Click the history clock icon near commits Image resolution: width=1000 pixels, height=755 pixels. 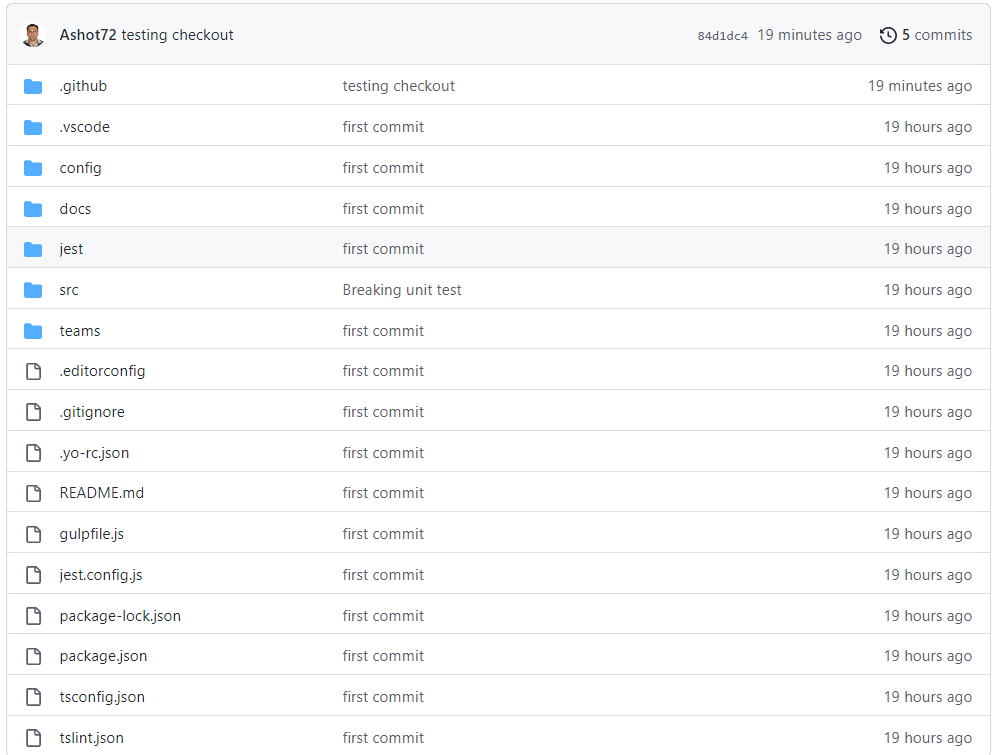(888, 35)
